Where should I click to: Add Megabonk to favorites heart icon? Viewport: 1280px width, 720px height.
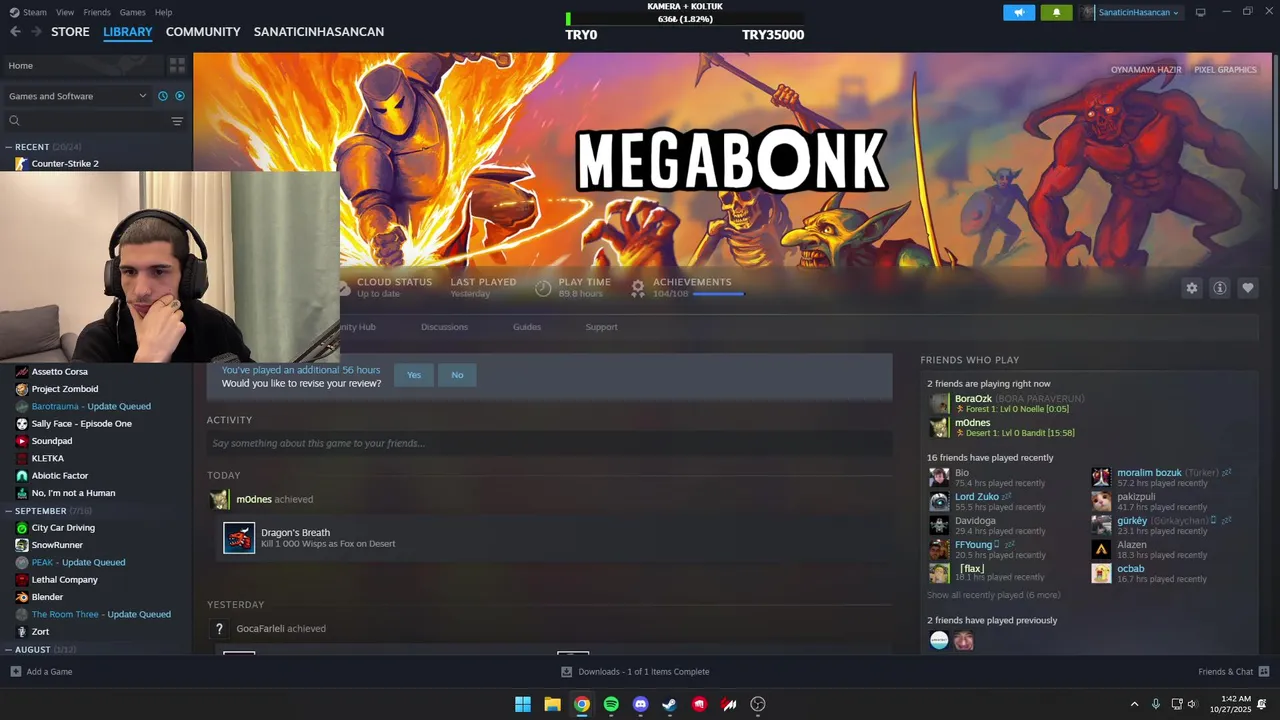1247,288
